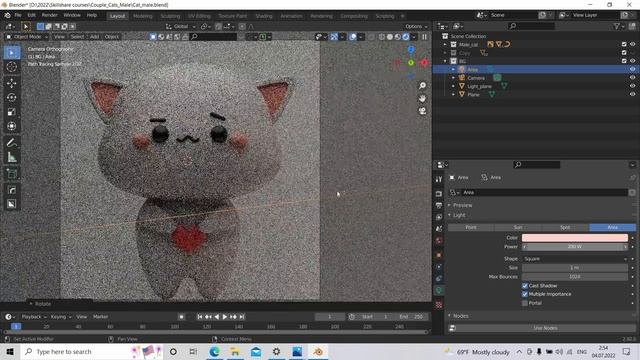Choose the Measure tool
The height and width of the screenshot is (360, 640).
tap(11, 157)
